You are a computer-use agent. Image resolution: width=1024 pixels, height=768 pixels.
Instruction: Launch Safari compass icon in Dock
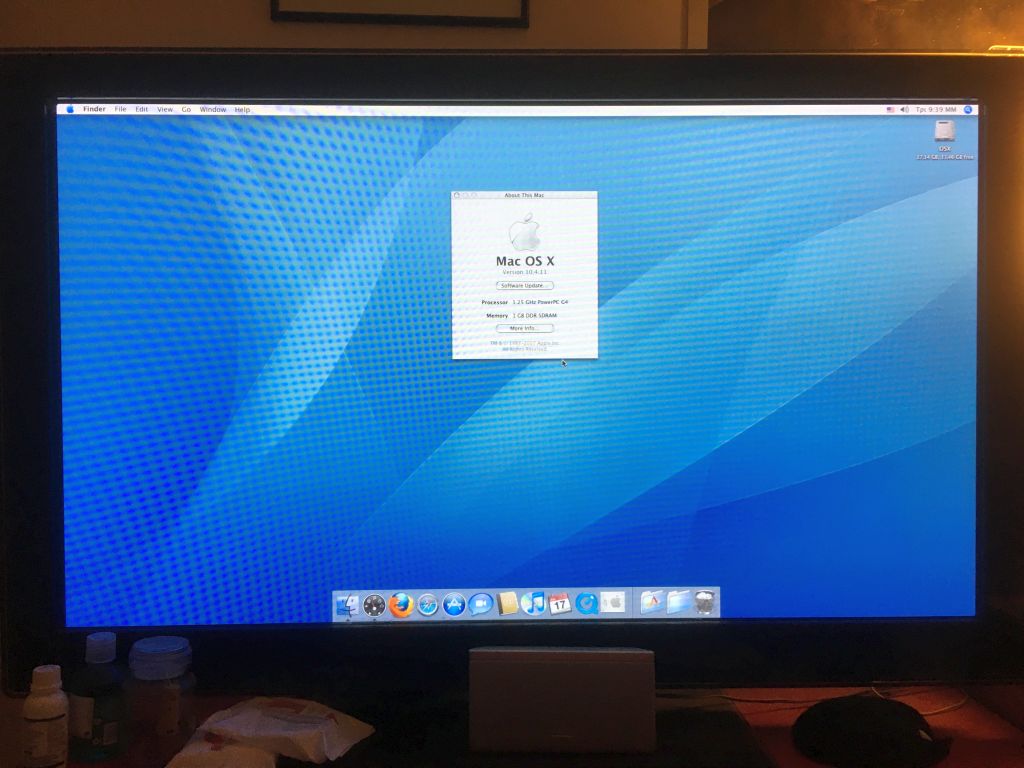click(428, 605)
